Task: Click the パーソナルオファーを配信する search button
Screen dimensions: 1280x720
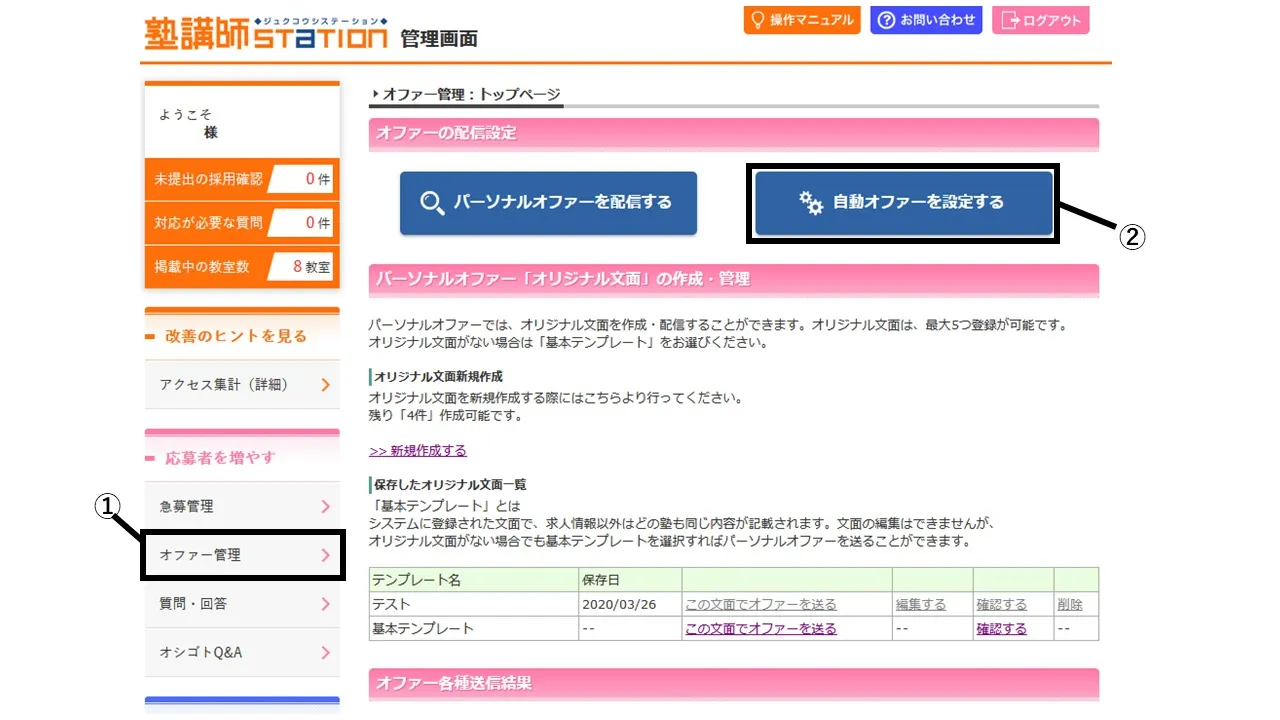Action: (548, 203)
